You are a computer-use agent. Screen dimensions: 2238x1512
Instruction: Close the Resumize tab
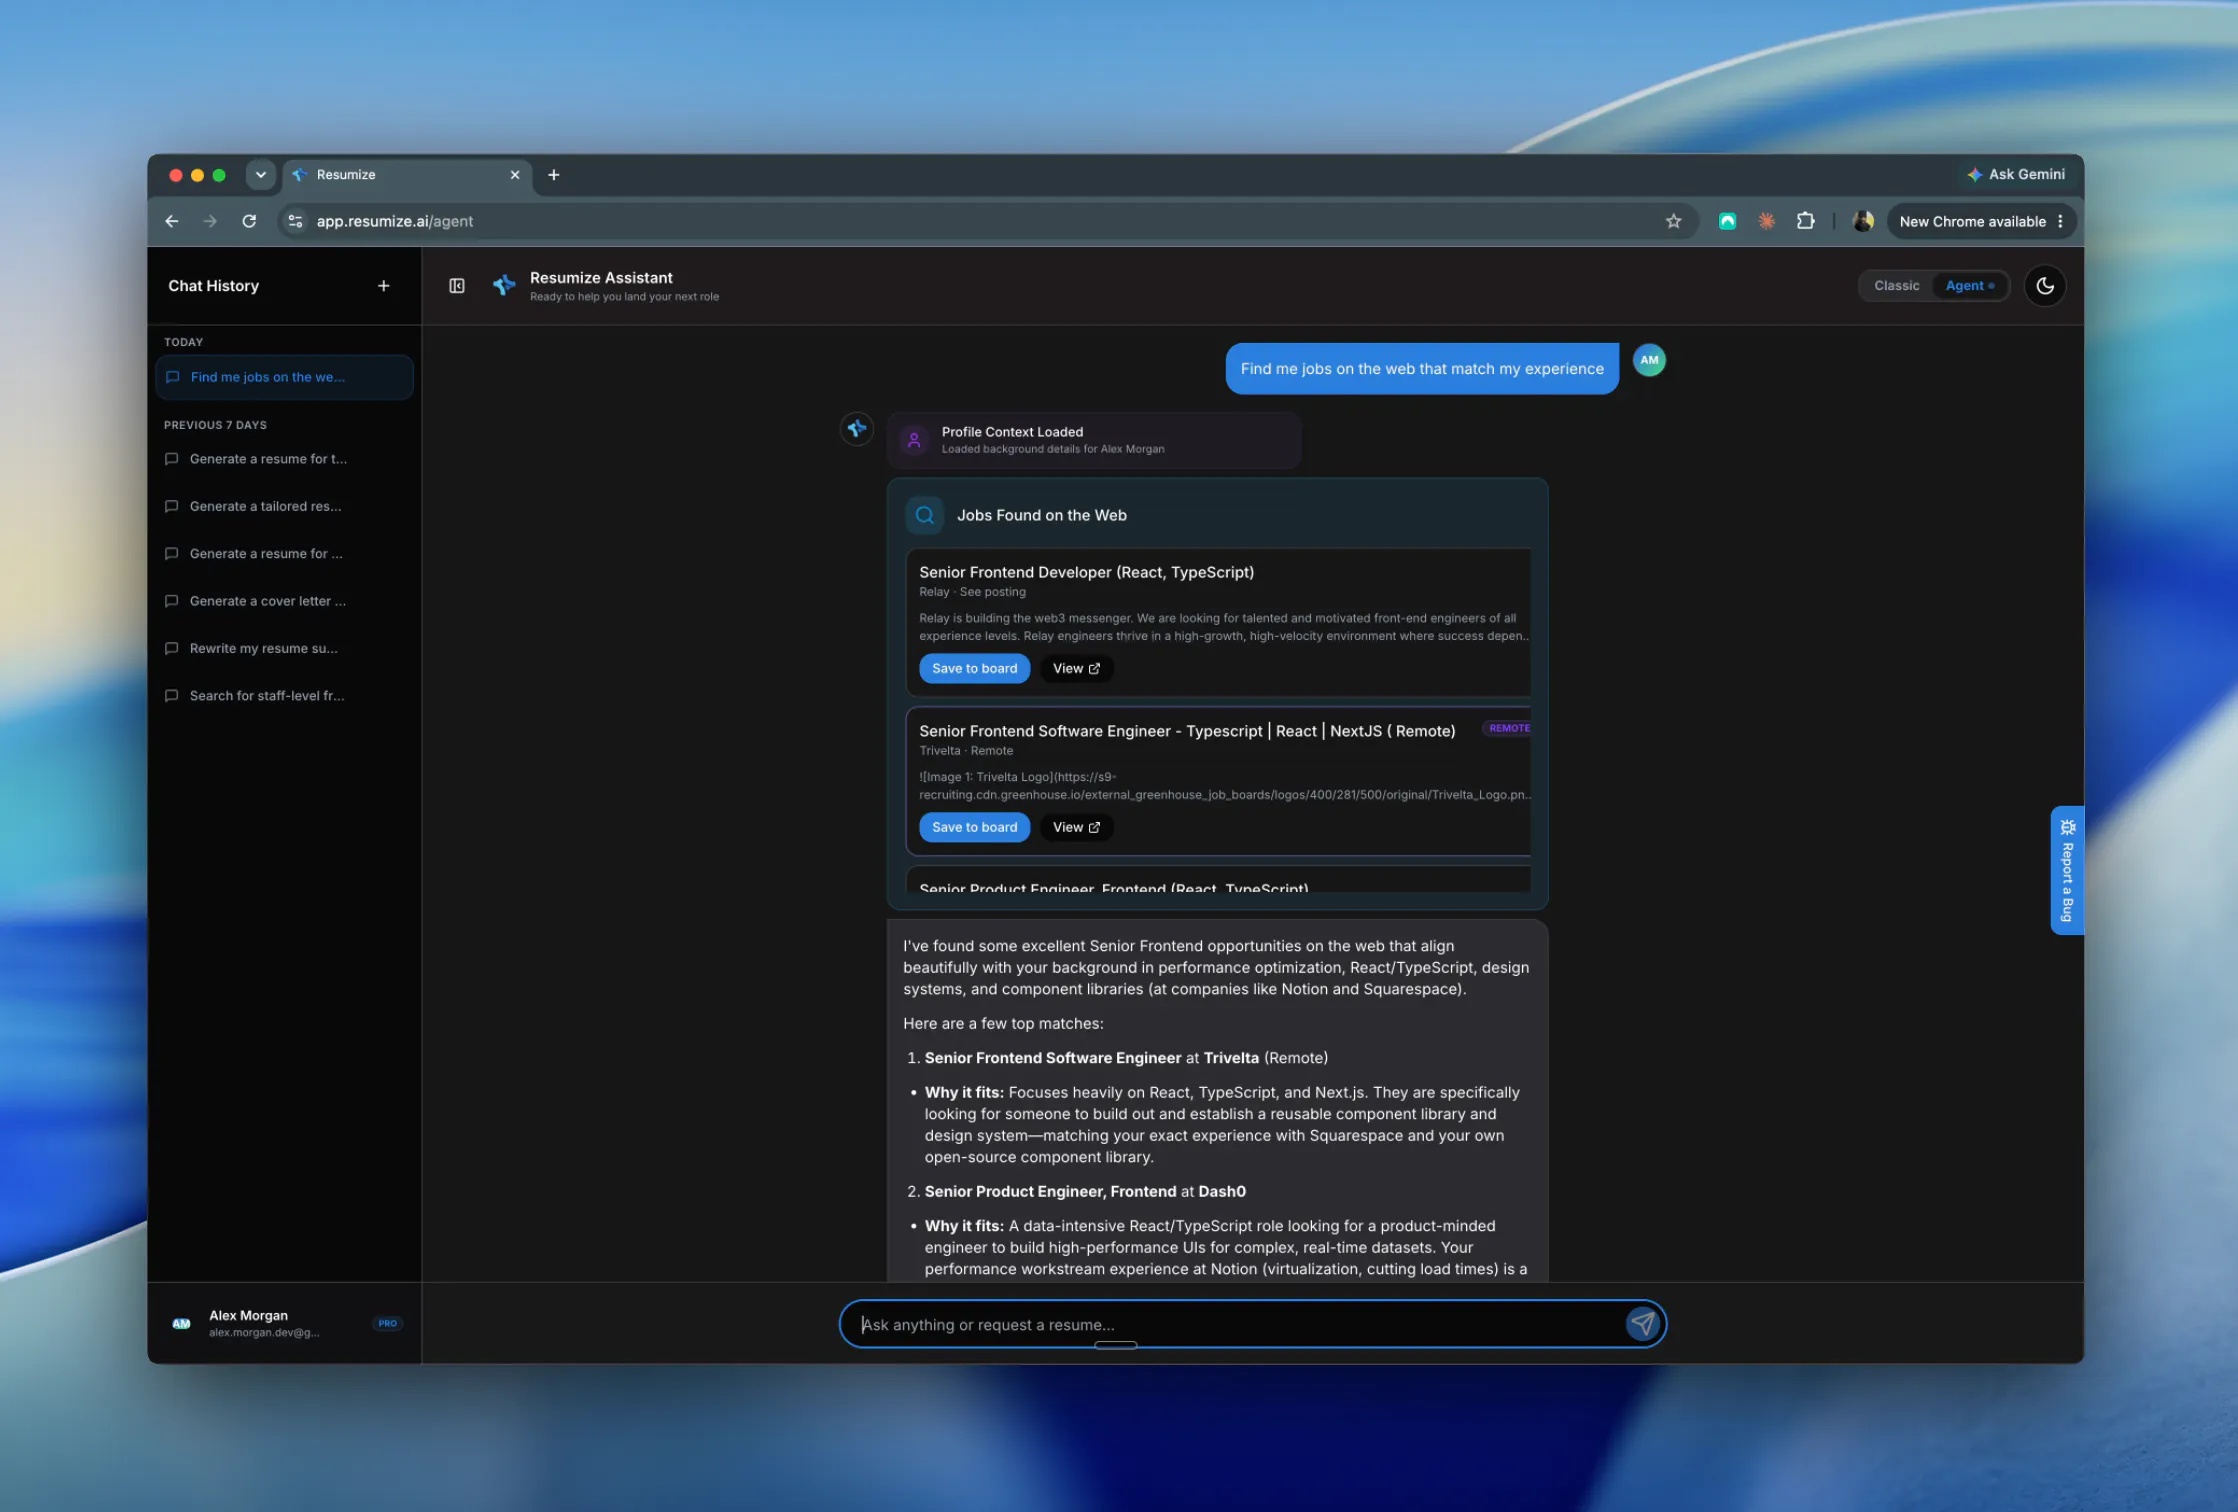click(515, 175)
